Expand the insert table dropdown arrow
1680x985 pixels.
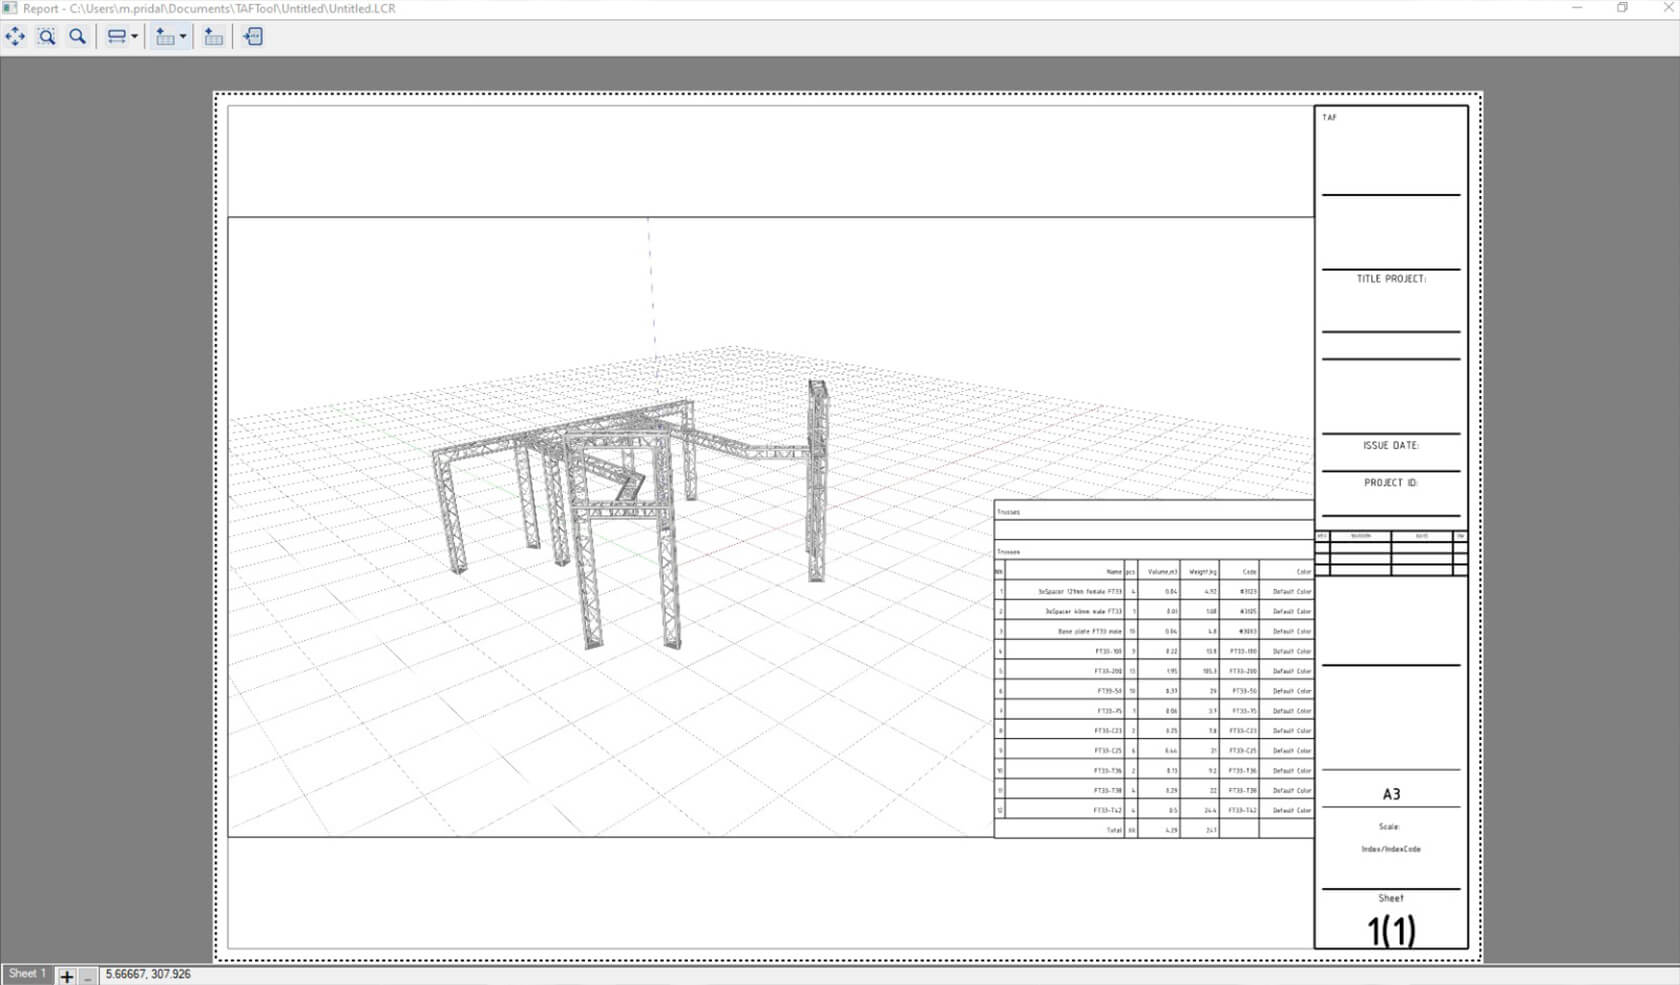(183, 37)
